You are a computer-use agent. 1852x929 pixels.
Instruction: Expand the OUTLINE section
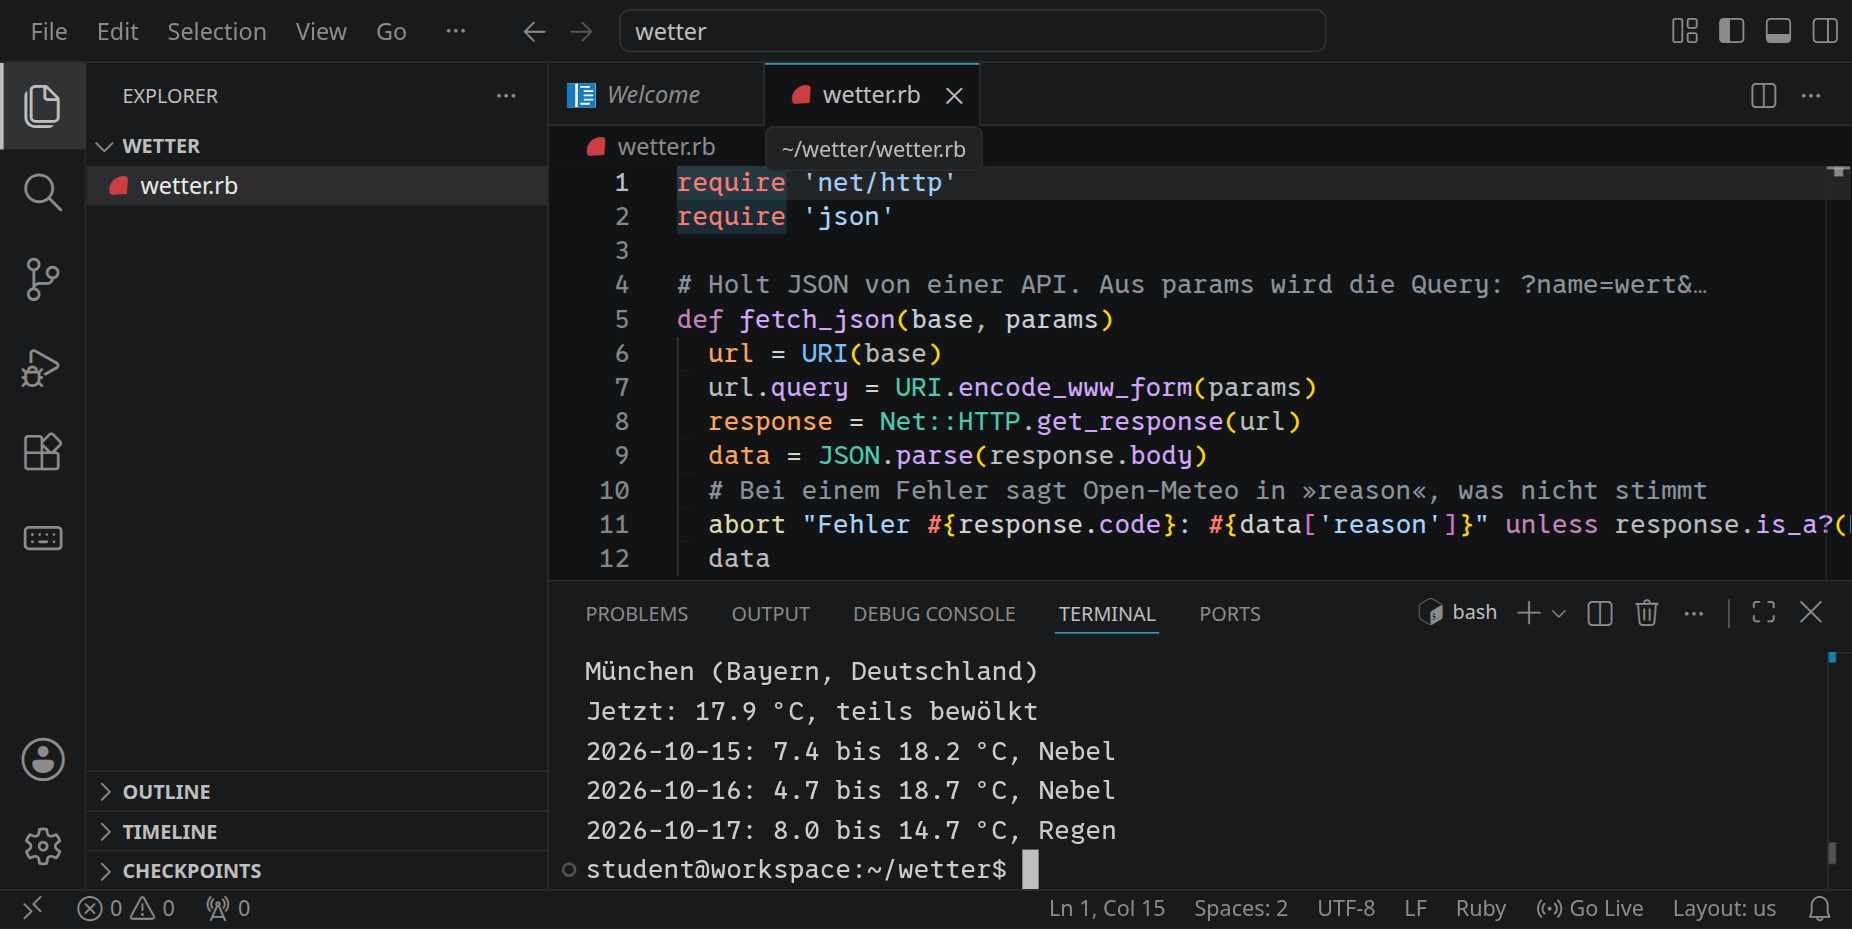point(316,792)
